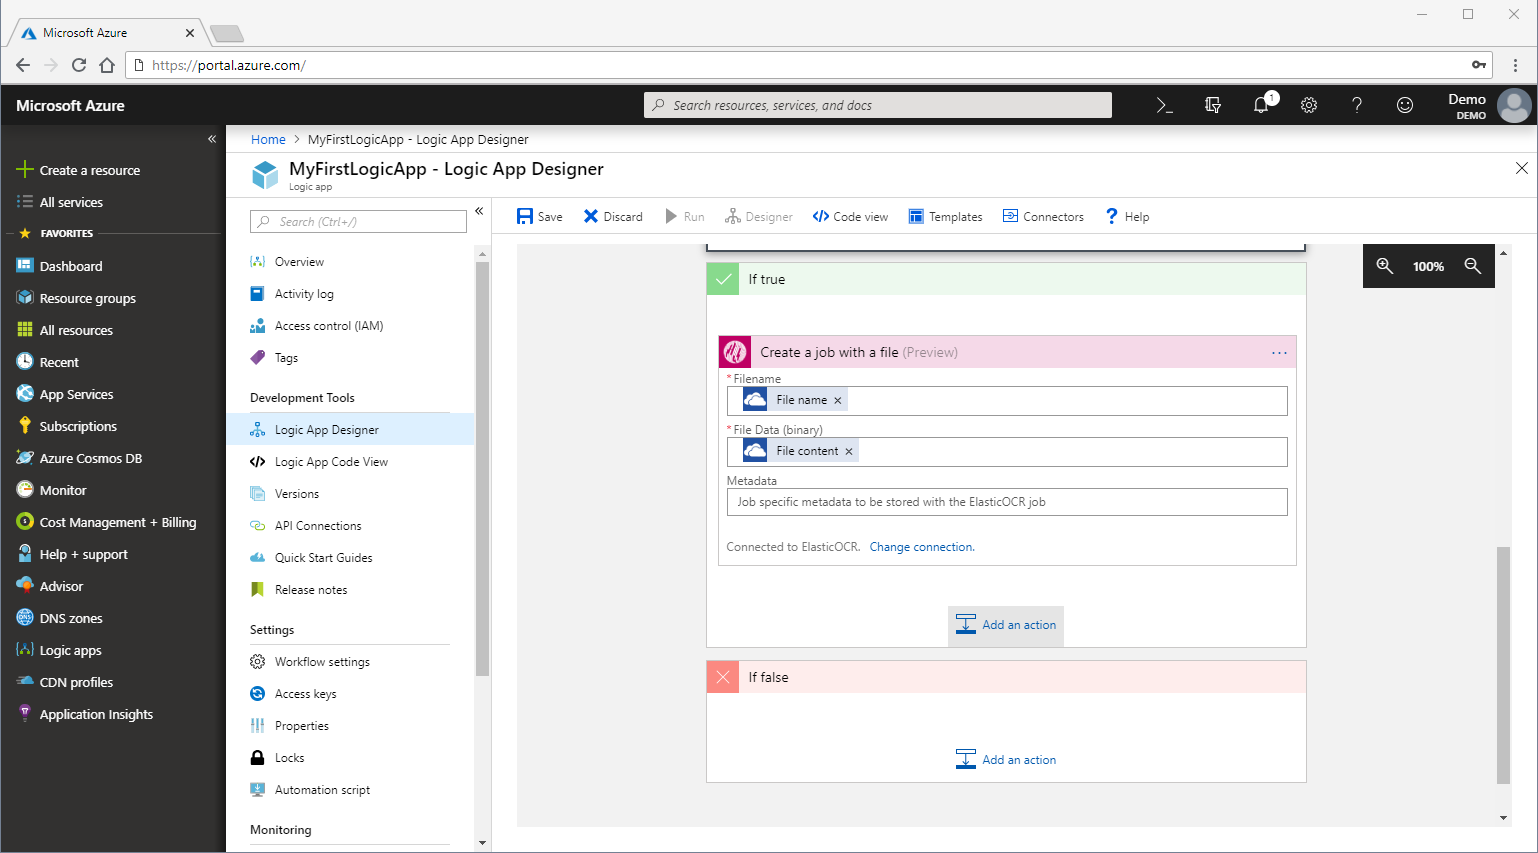Click the ElasticOCR connector icon
This screenshot has width=1538, height=853.
tap(735, 352)
